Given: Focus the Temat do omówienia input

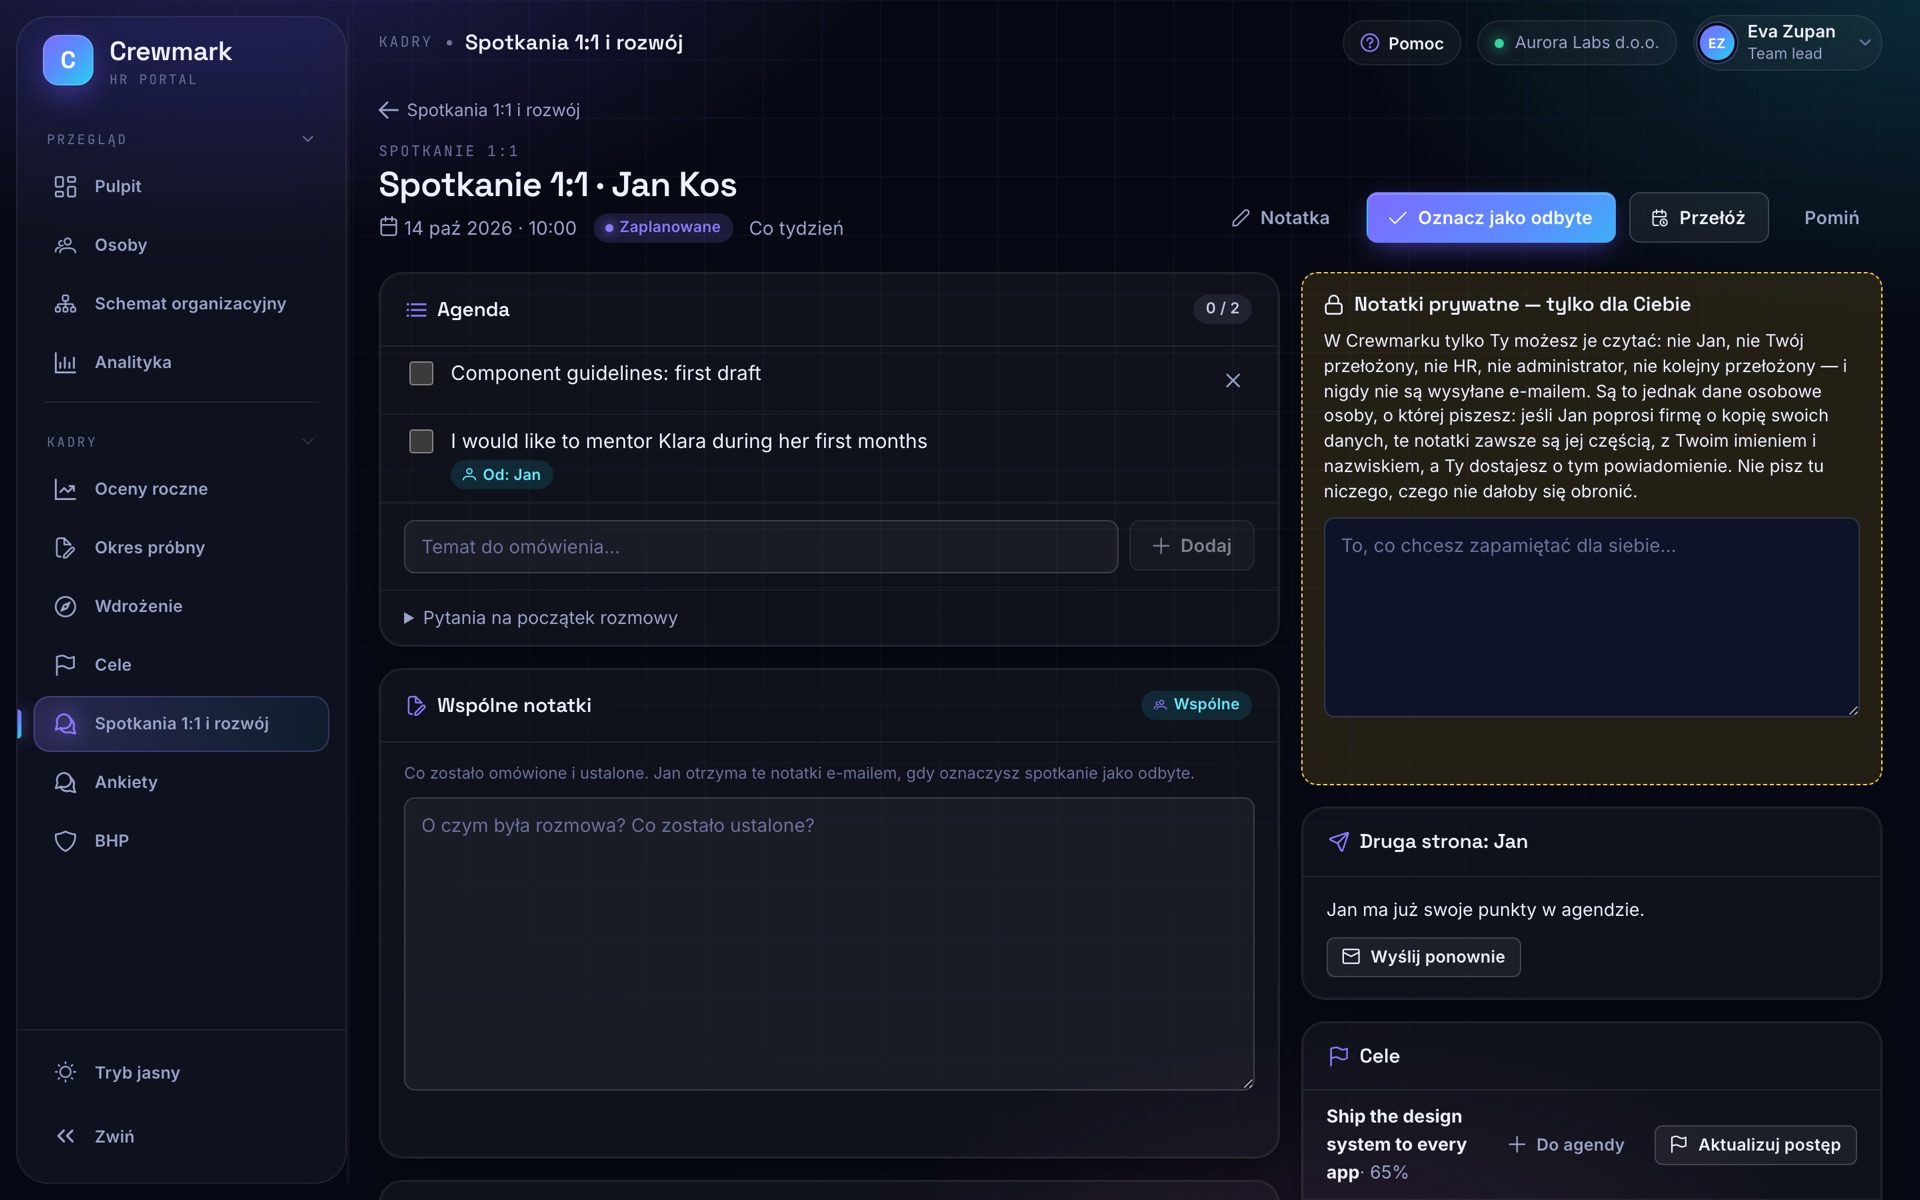Looking at the screenshot, I should click(x=761, y=547).
